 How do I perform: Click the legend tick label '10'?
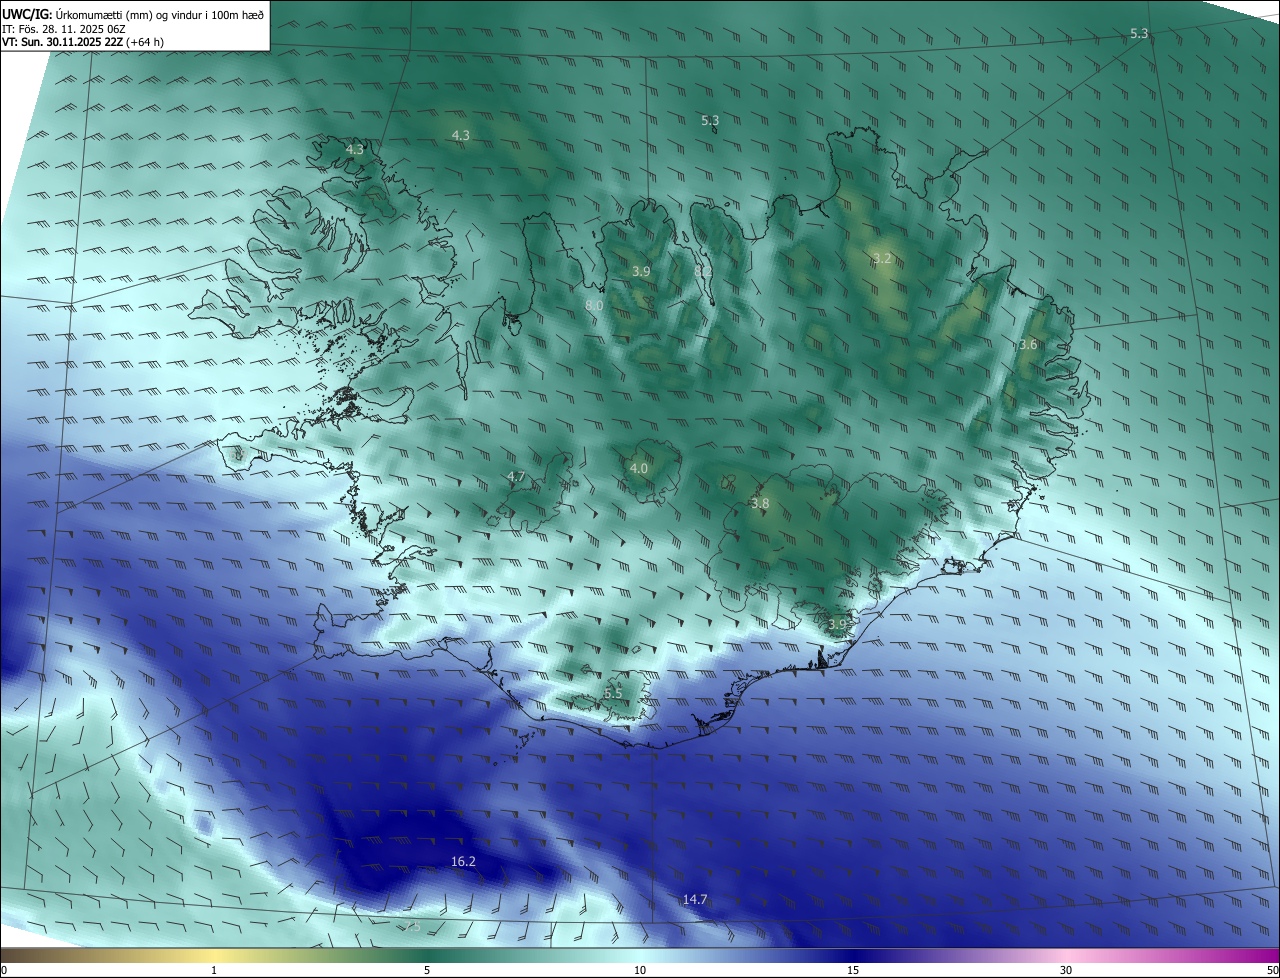coord(640,970)
